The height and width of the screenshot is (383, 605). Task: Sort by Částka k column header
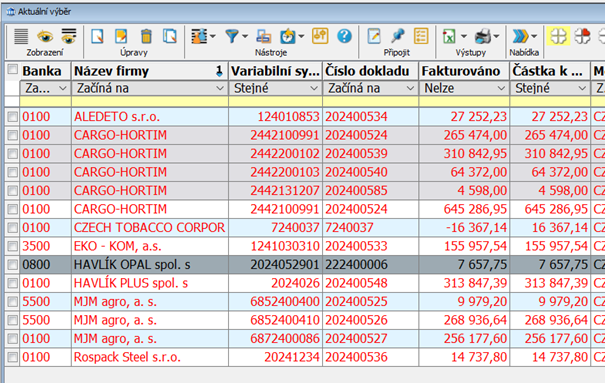coord(550,71)
